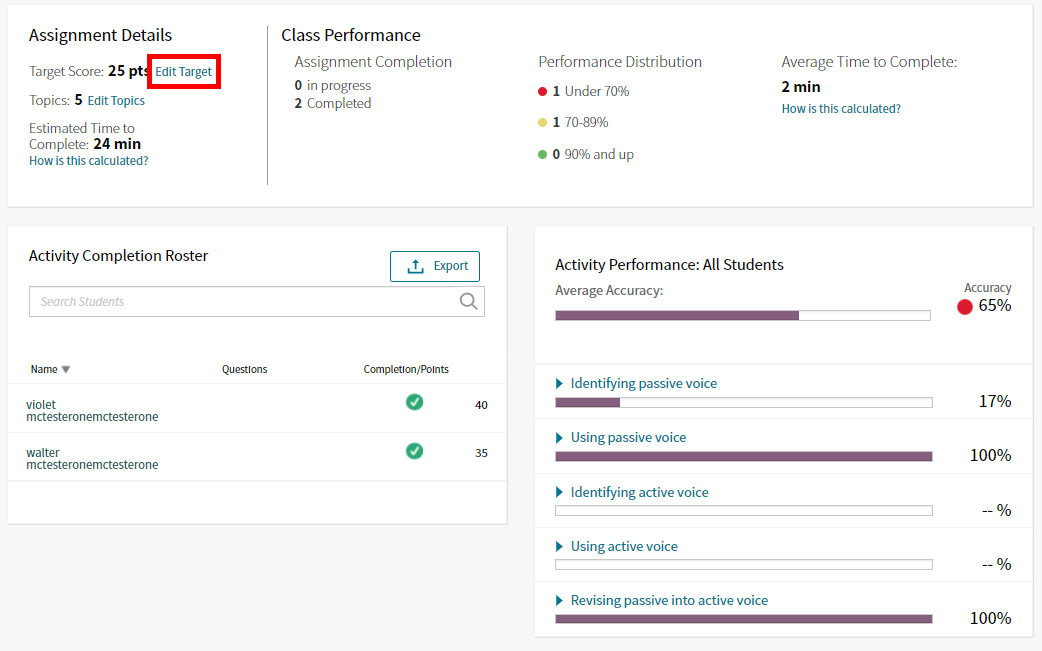This screenshot has height=651, width=1042.
Task: Click the red dot beside Under 70%
Action: point(542,90)
